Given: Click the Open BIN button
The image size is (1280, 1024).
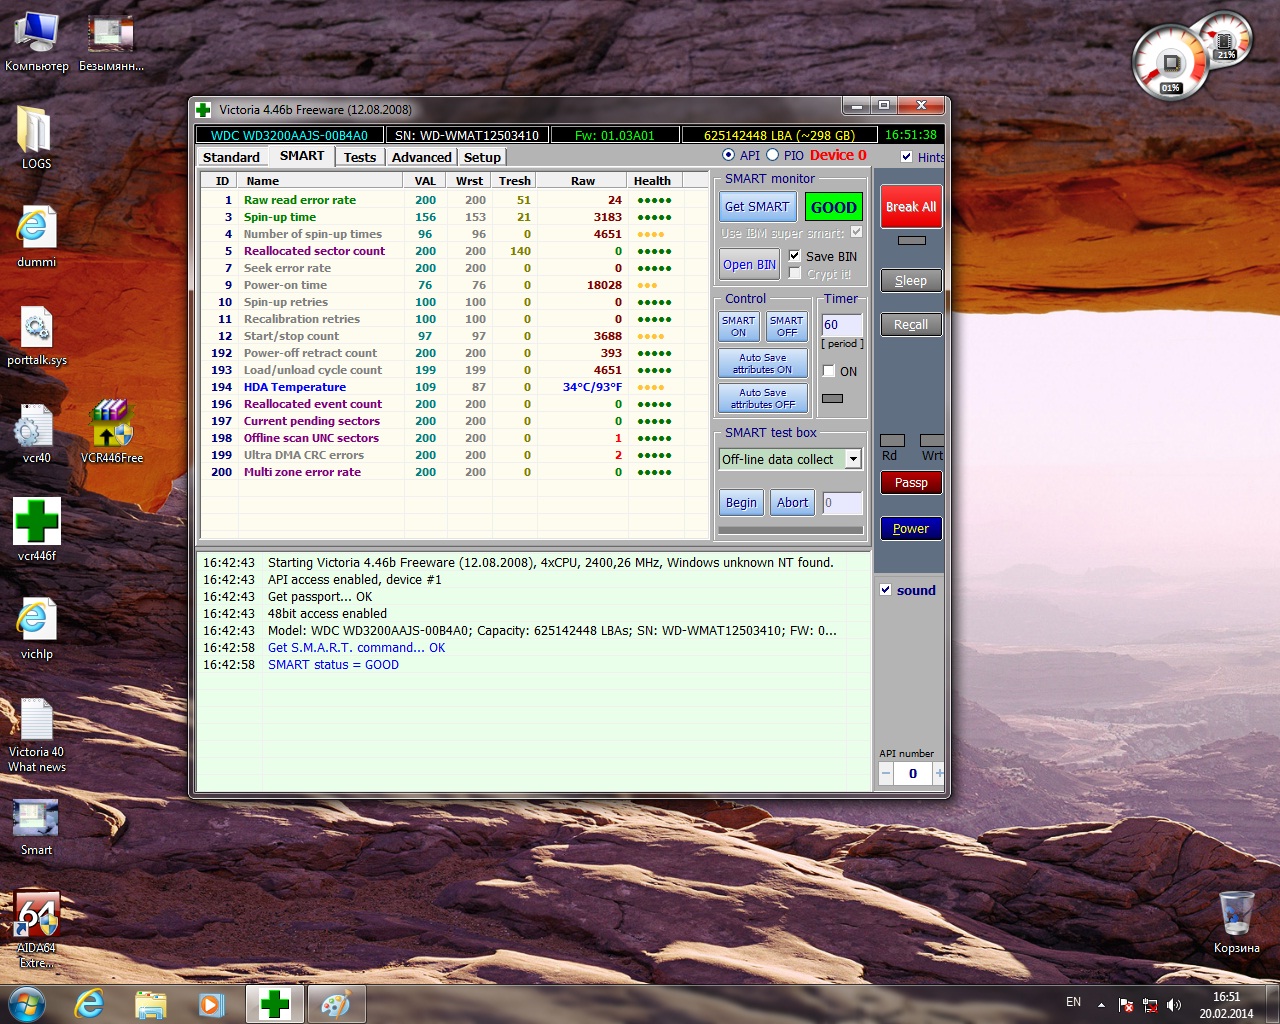Looking at the screenshot, I should (749, 265).
